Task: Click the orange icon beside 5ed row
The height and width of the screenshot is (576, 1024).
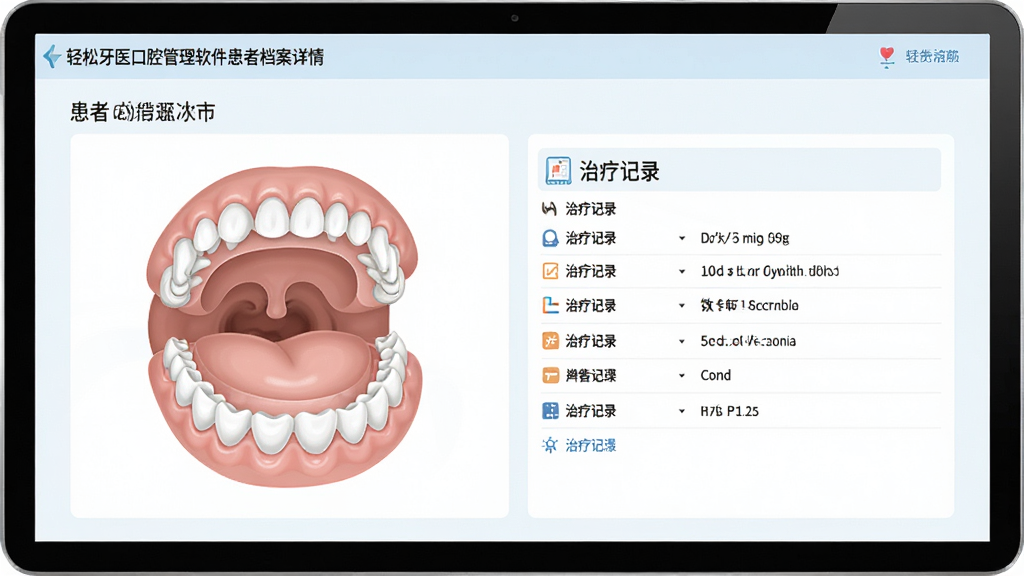Action: [551, 341]
